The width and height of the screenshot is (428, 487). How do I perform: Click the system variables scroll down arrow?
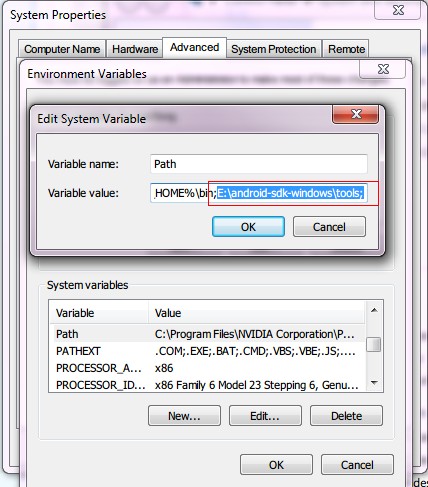(x=374, y=383)
